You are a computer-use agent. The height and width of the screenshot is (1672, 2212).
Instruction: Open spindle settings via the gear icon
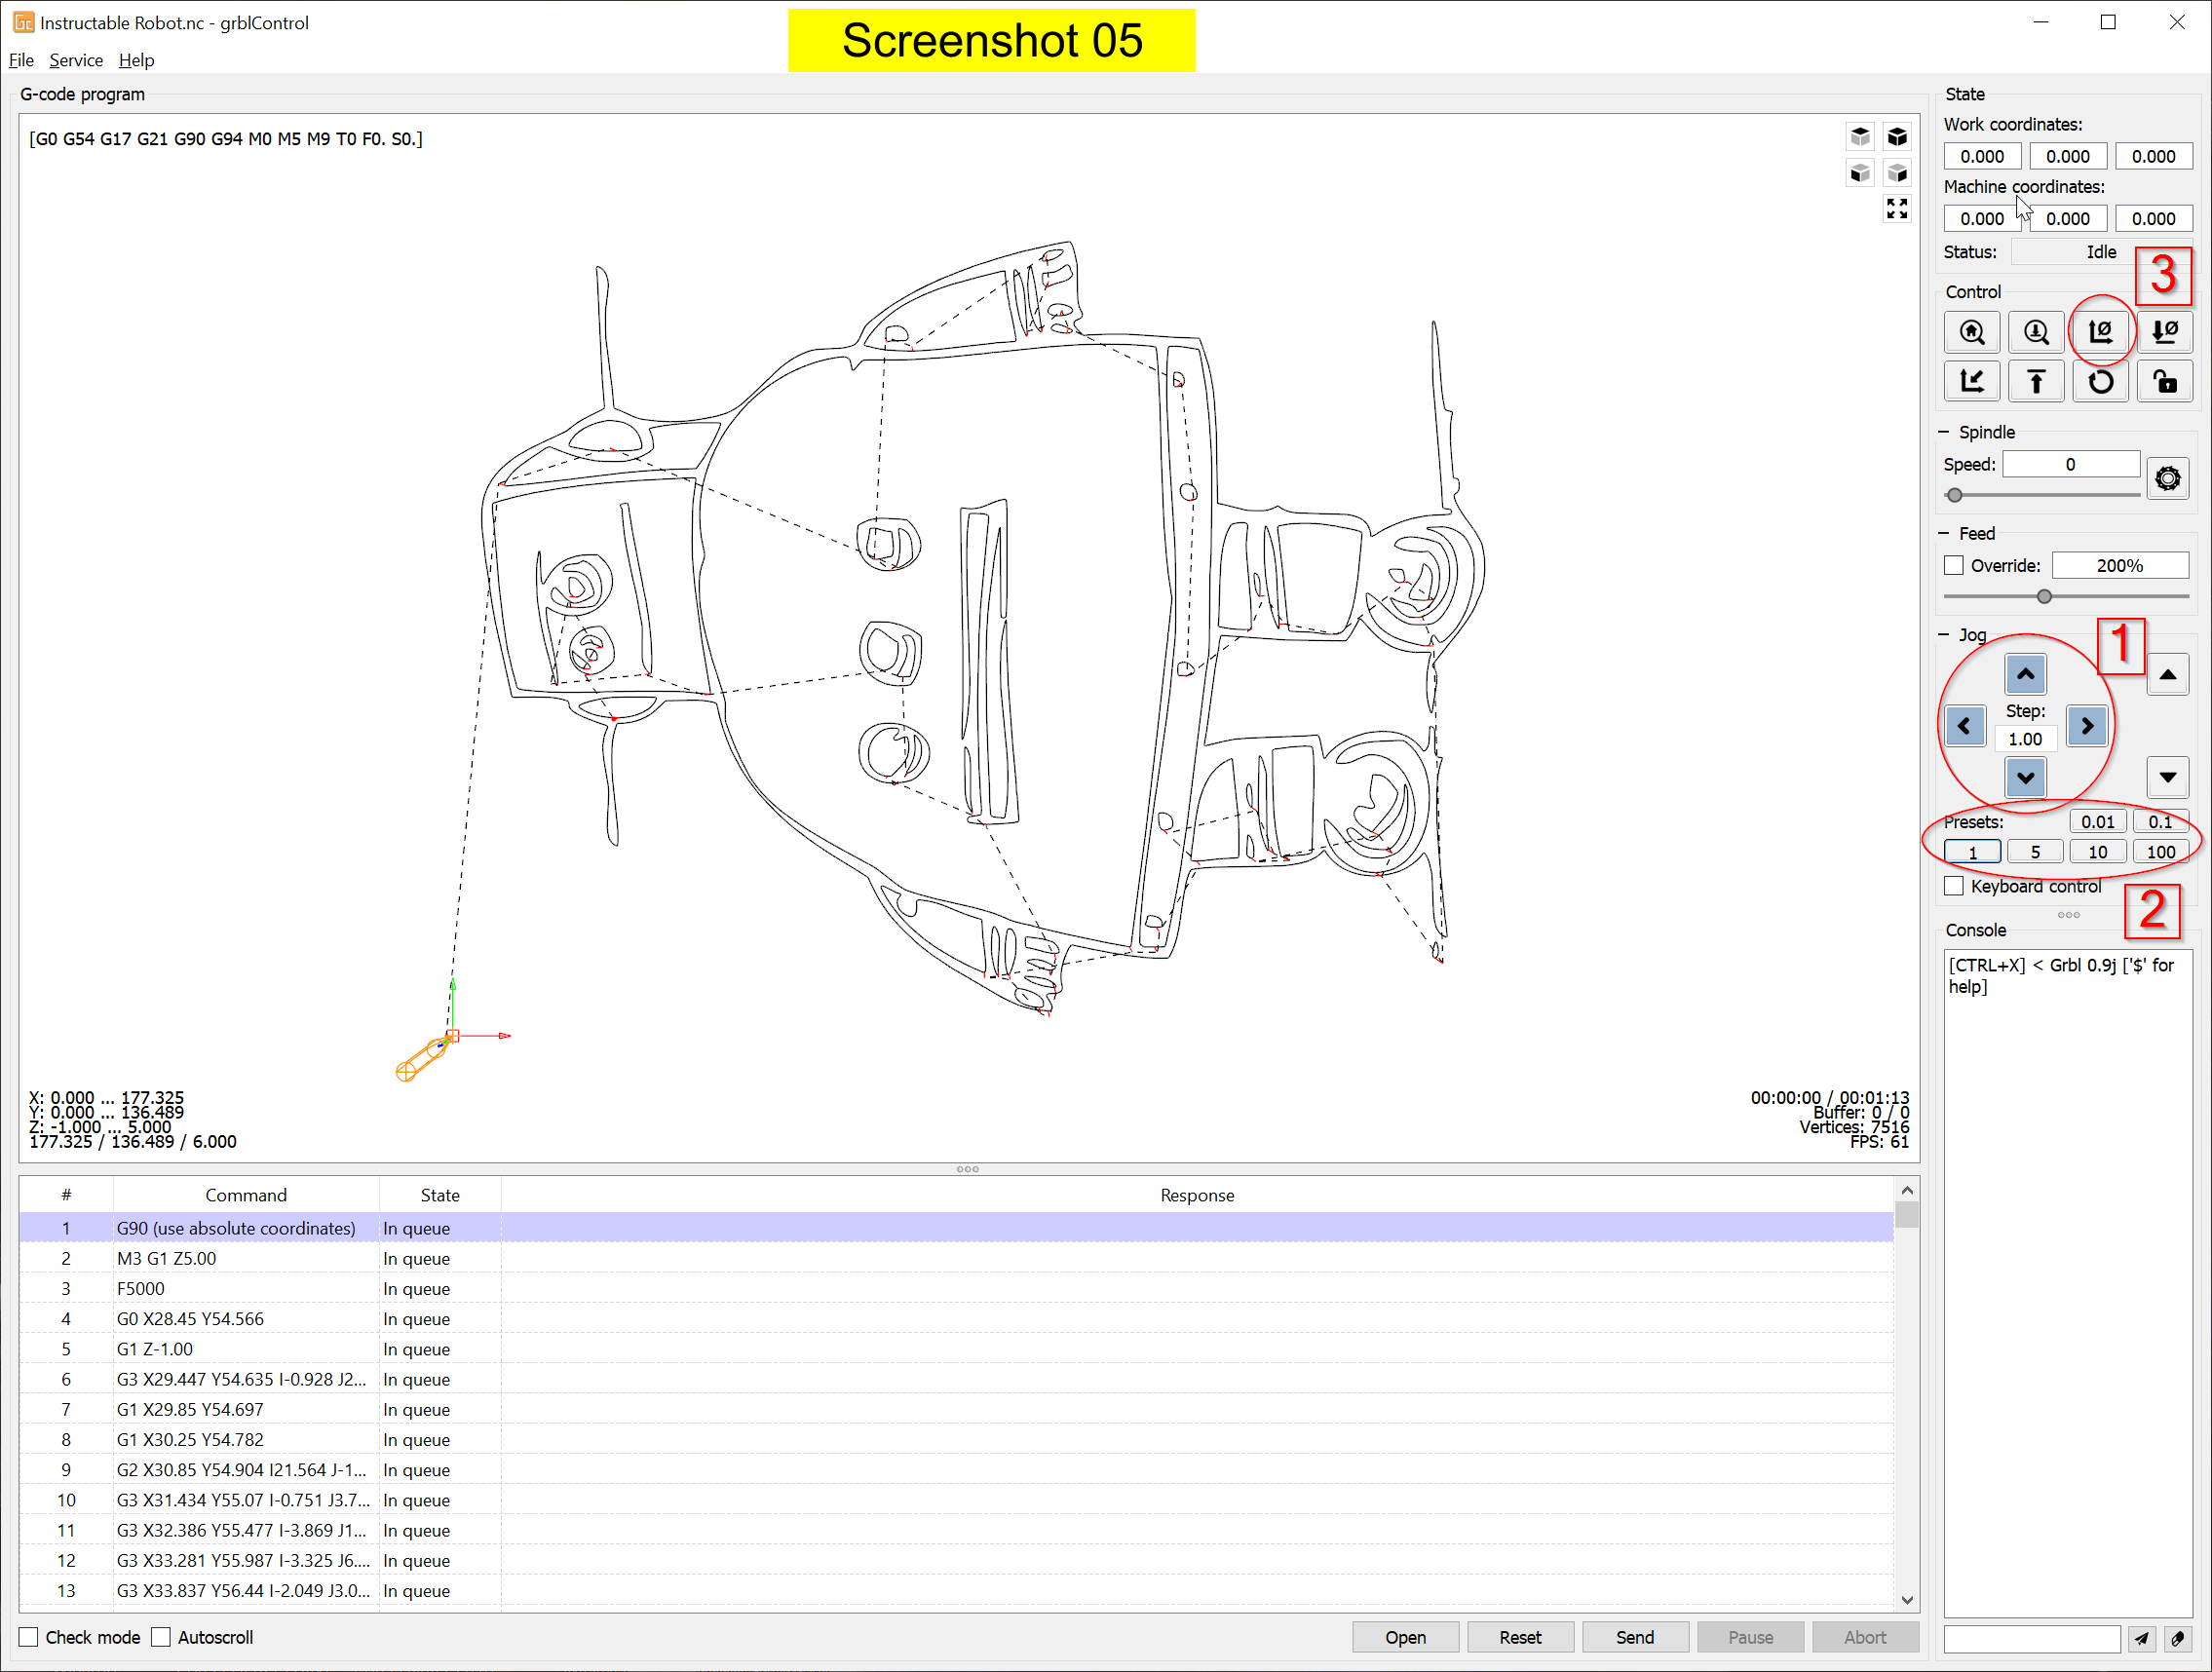pyautogui.click(x=2168, y=478)
